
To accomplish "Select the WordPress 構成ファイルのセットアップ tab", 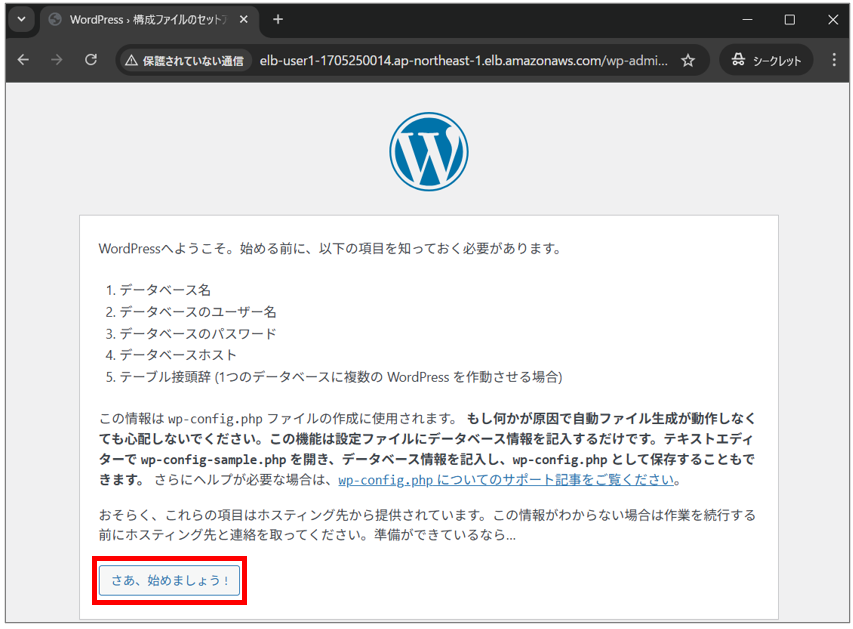I will point(149,20).
